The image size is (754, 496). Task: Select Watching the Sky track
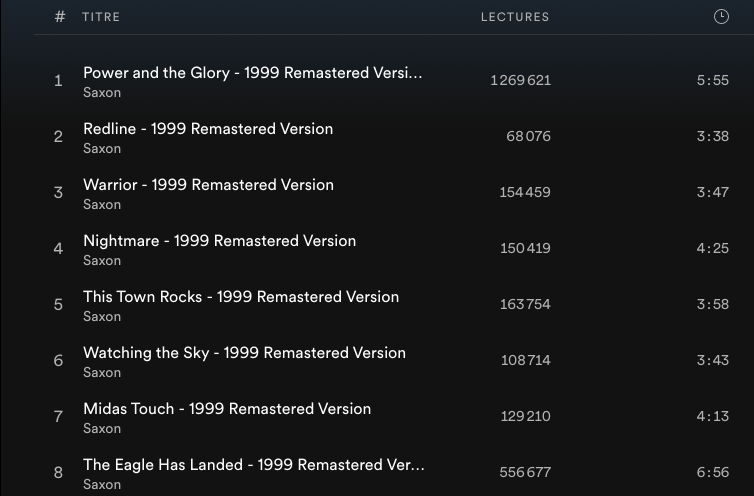click(244, 353)
